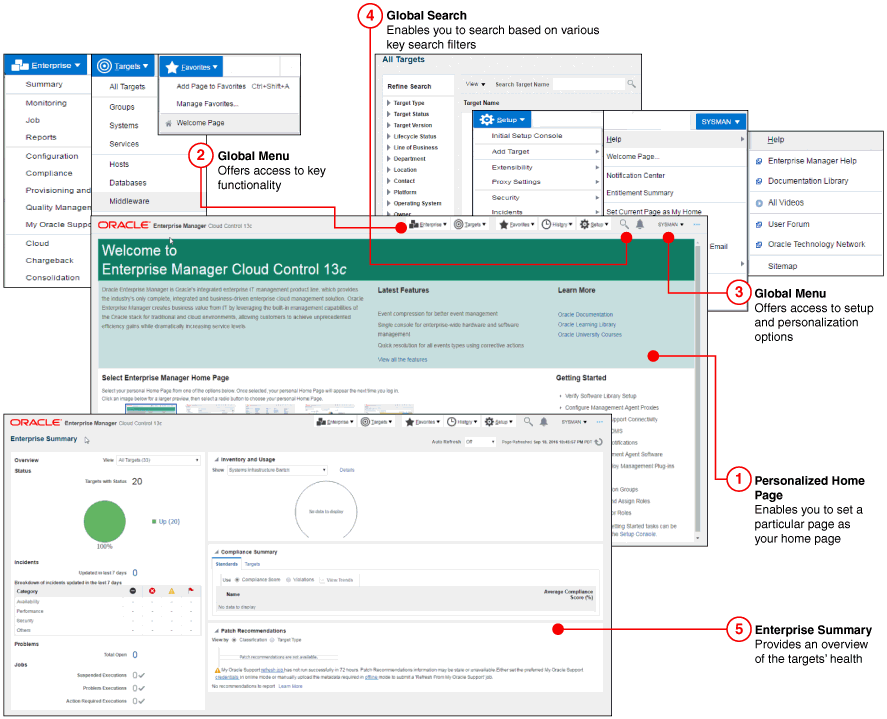Open History menu in Enterprise Summary toolbar
Image resolution: width=887 pixels, height=719 pixels.
(462, 422)
